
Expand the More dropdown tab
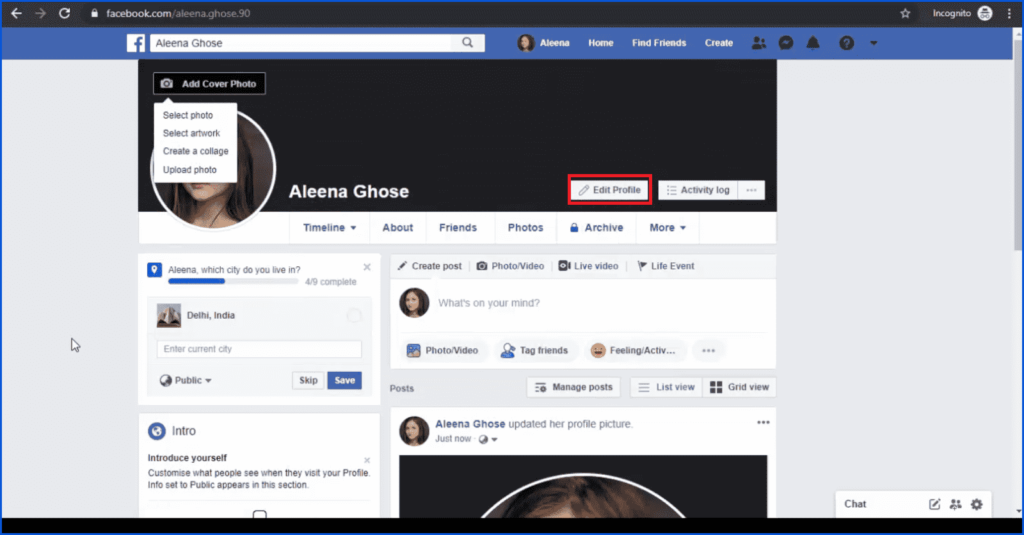(667, 227)
